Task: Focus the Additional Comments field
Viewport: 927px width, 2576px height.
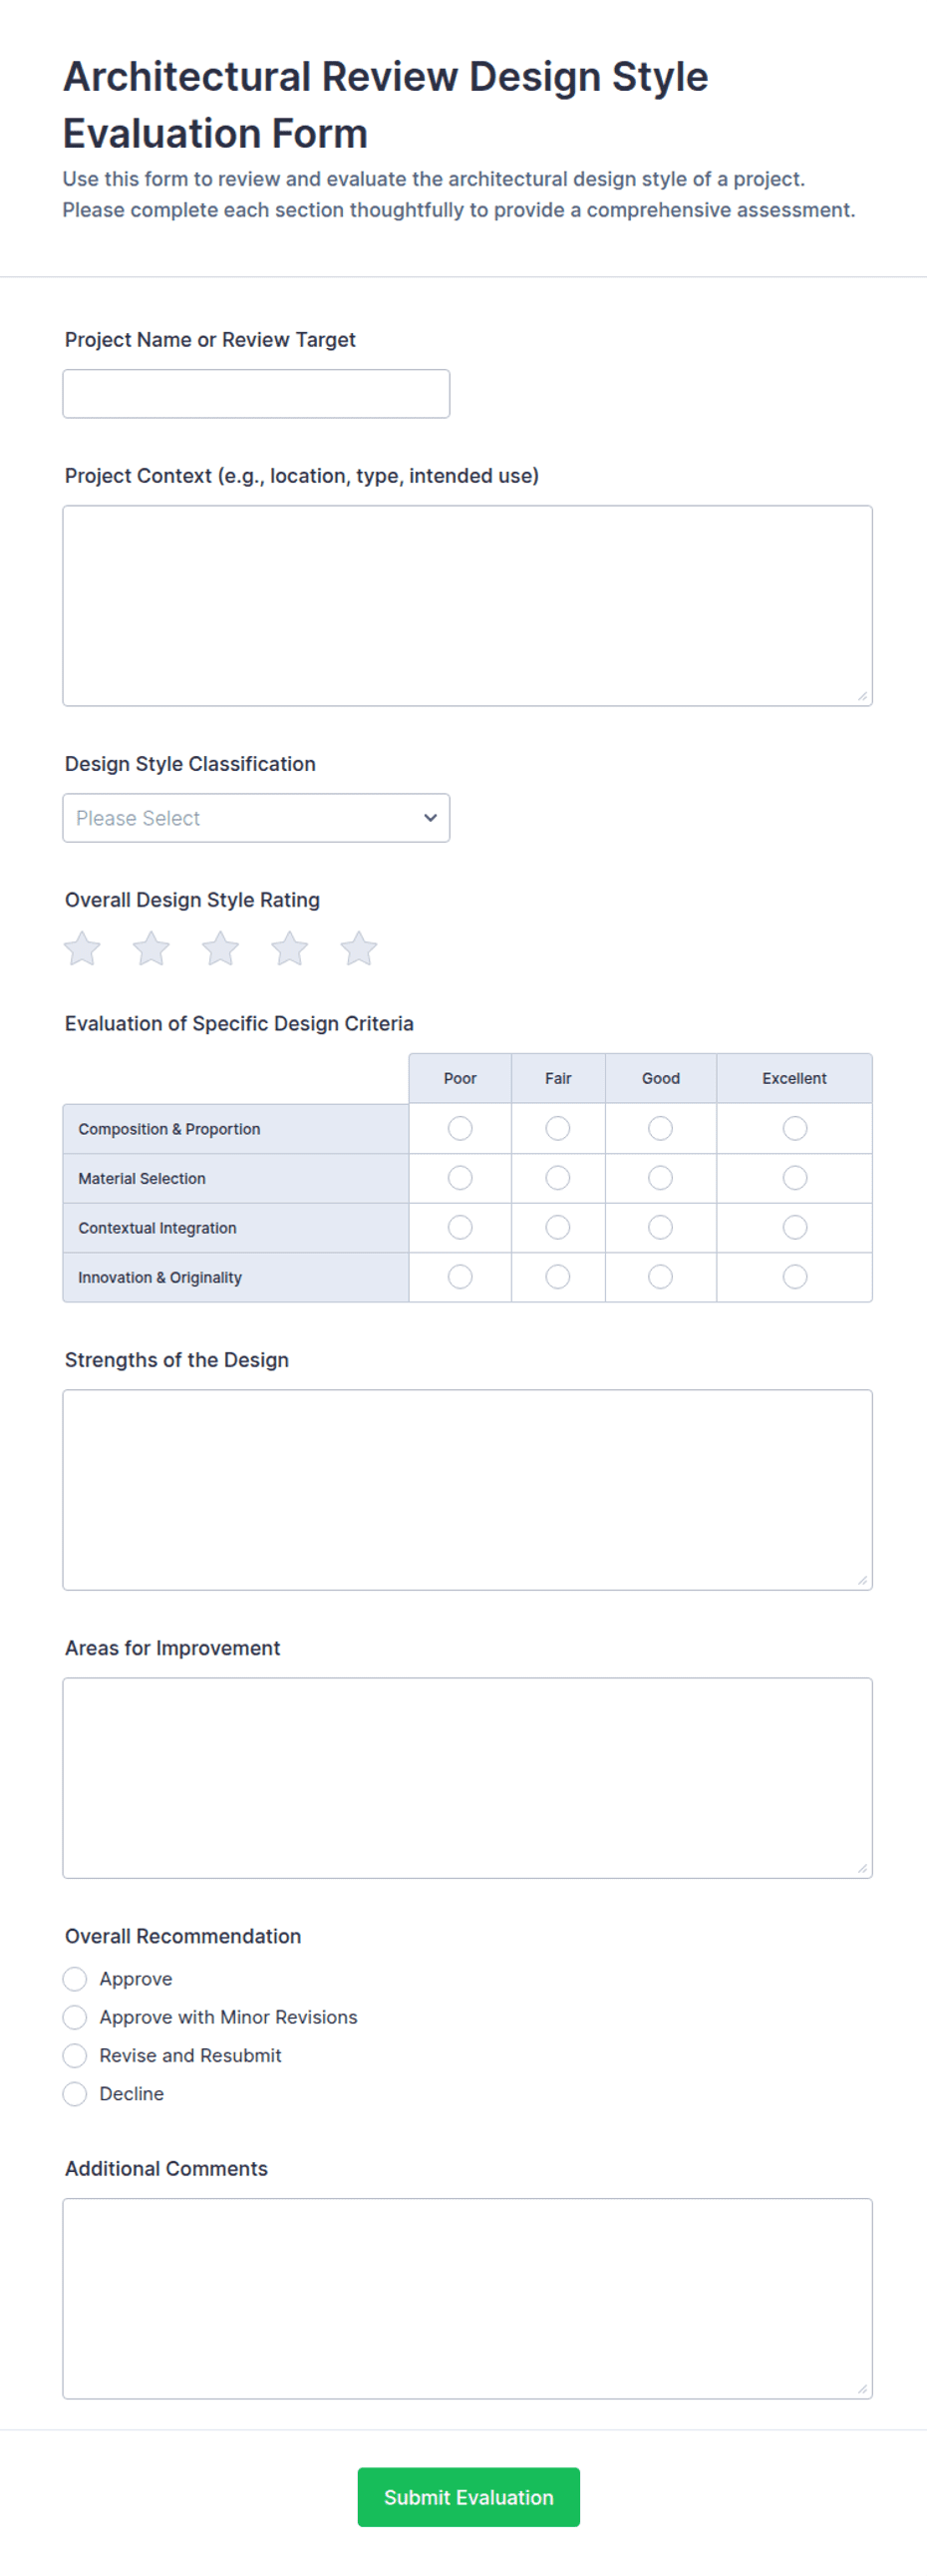Action: tap(467, 2298)
